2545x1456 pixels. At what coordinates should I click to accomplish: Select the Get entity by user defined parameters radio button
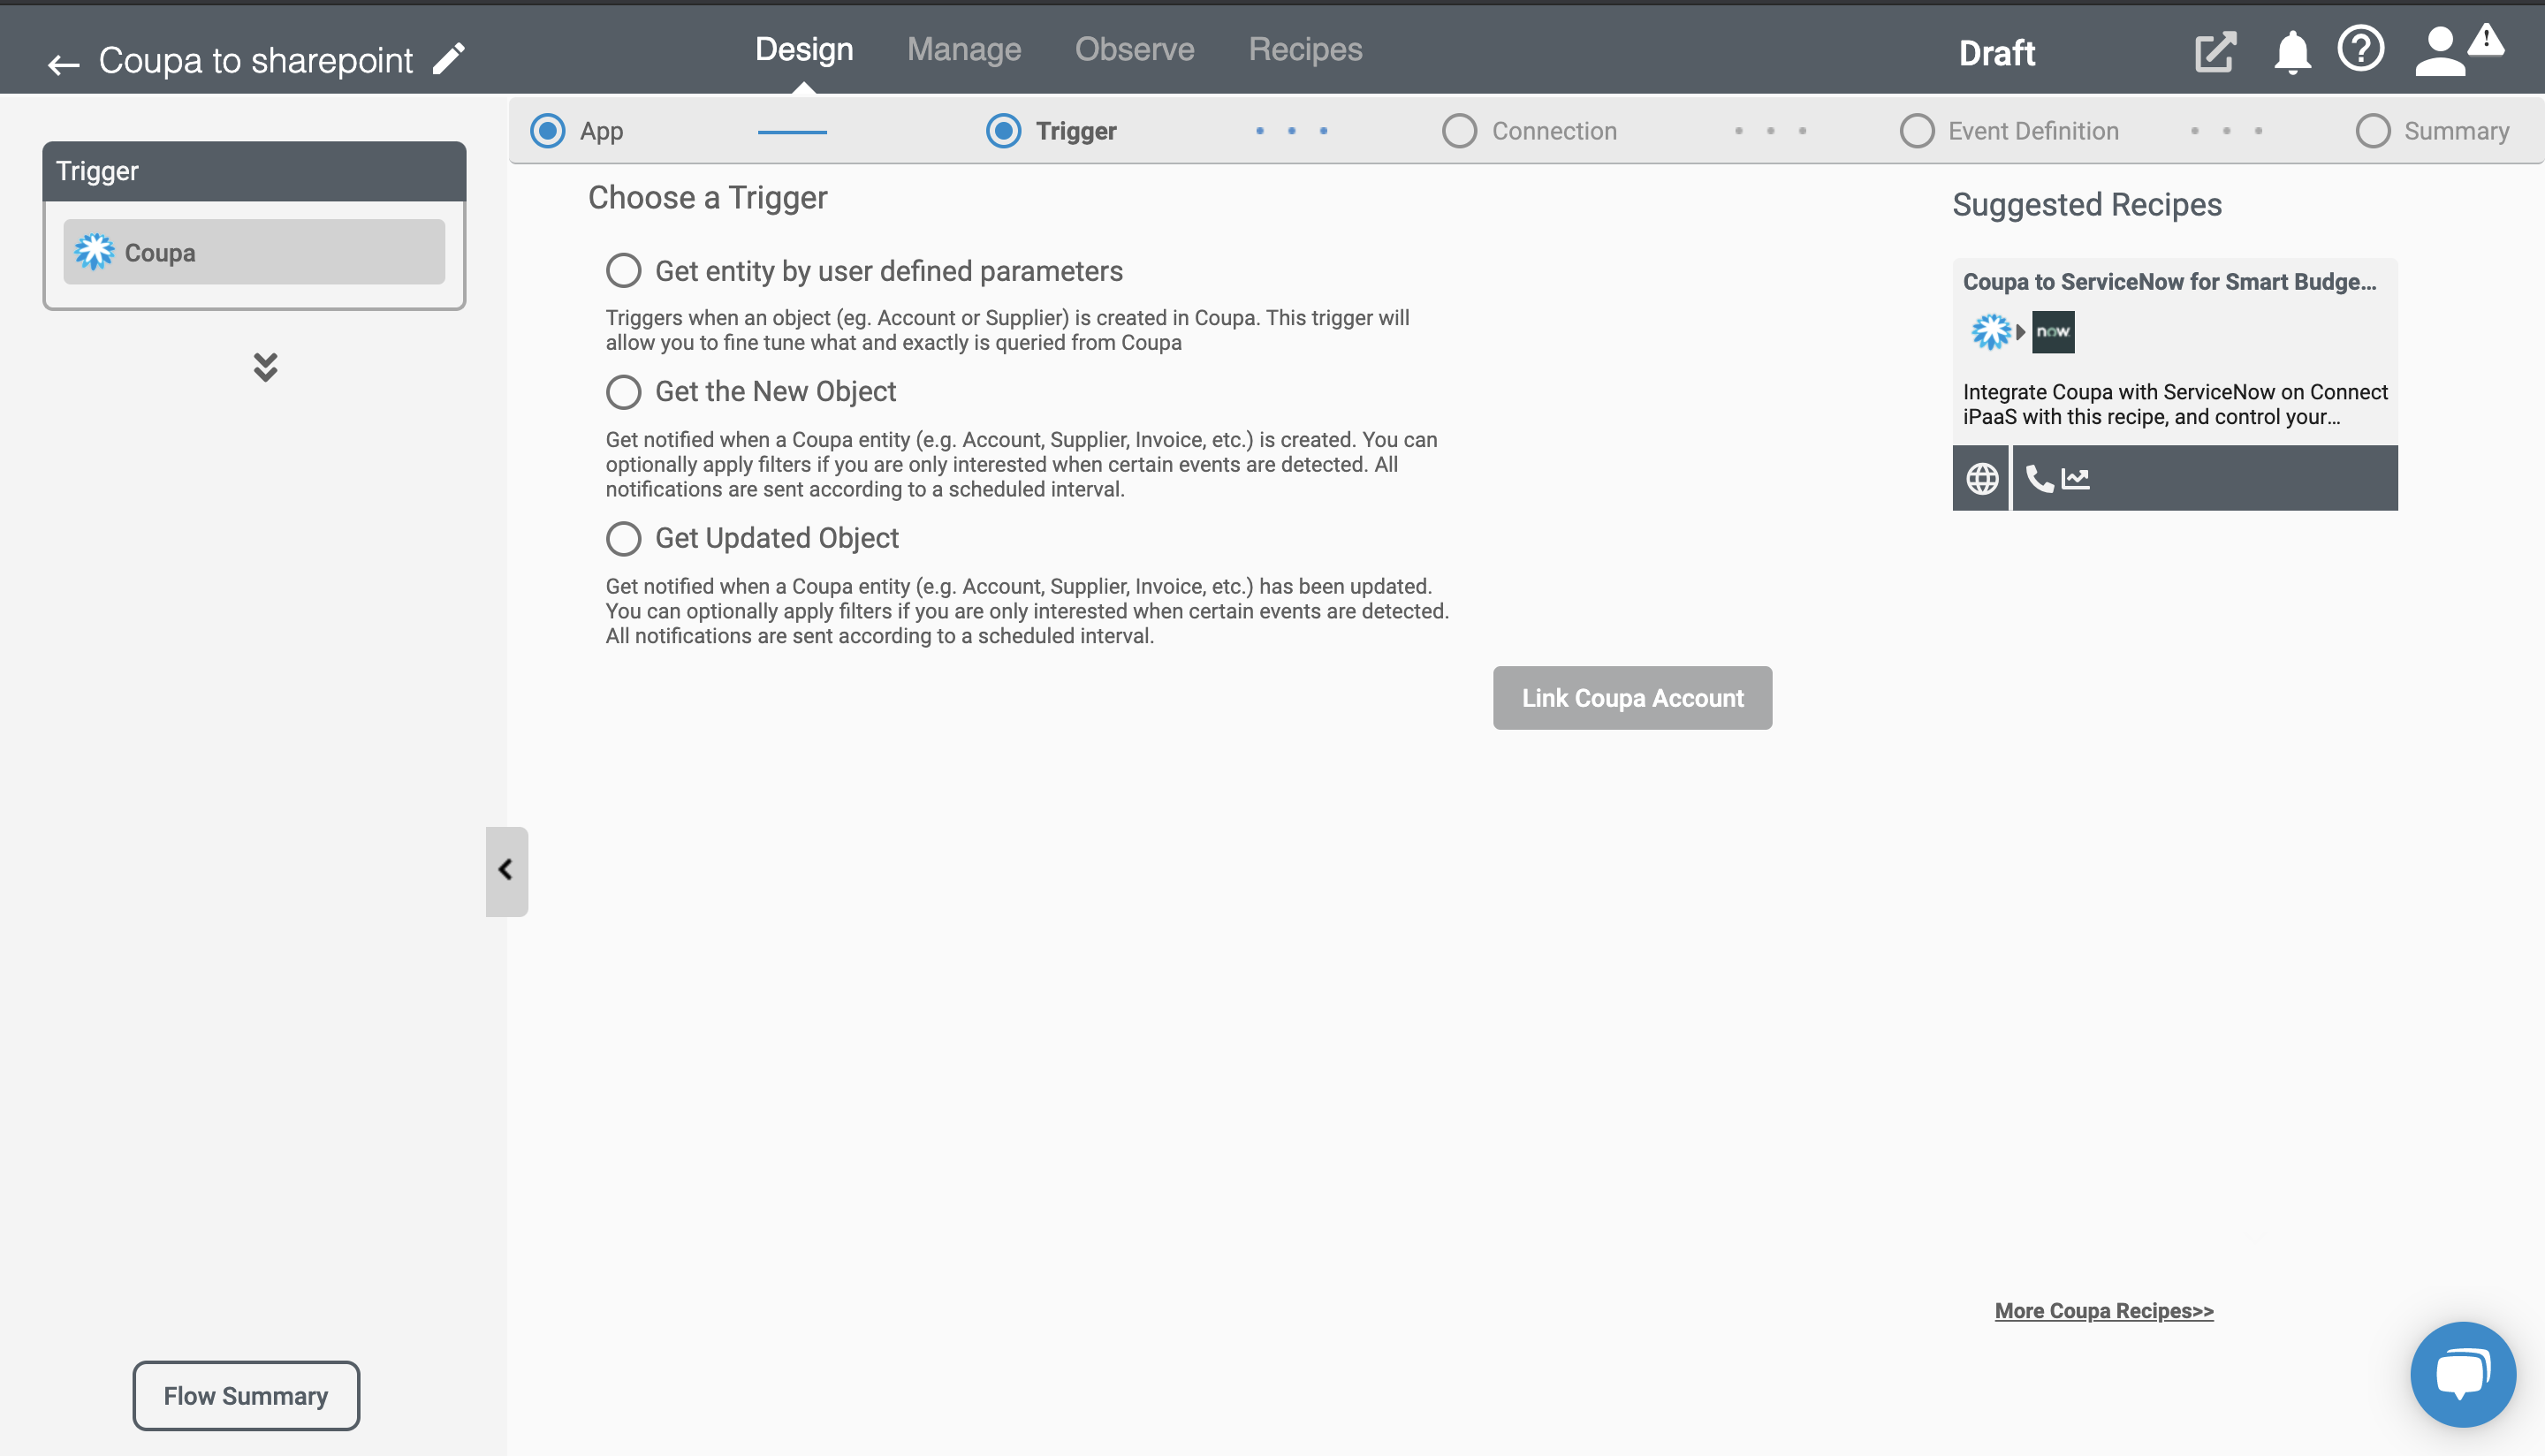tap(624, 271)
